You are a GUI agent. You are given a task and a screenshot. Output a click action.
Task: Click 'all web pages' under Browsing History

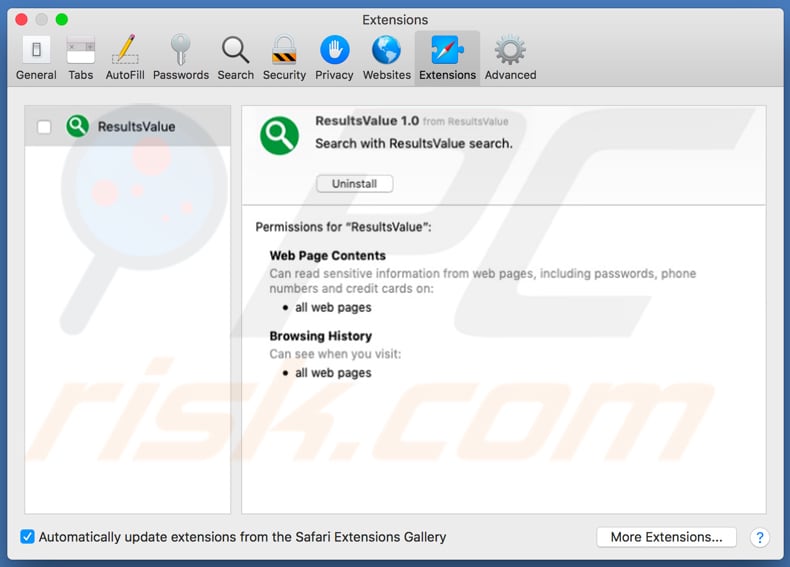[x=333, y=373]
